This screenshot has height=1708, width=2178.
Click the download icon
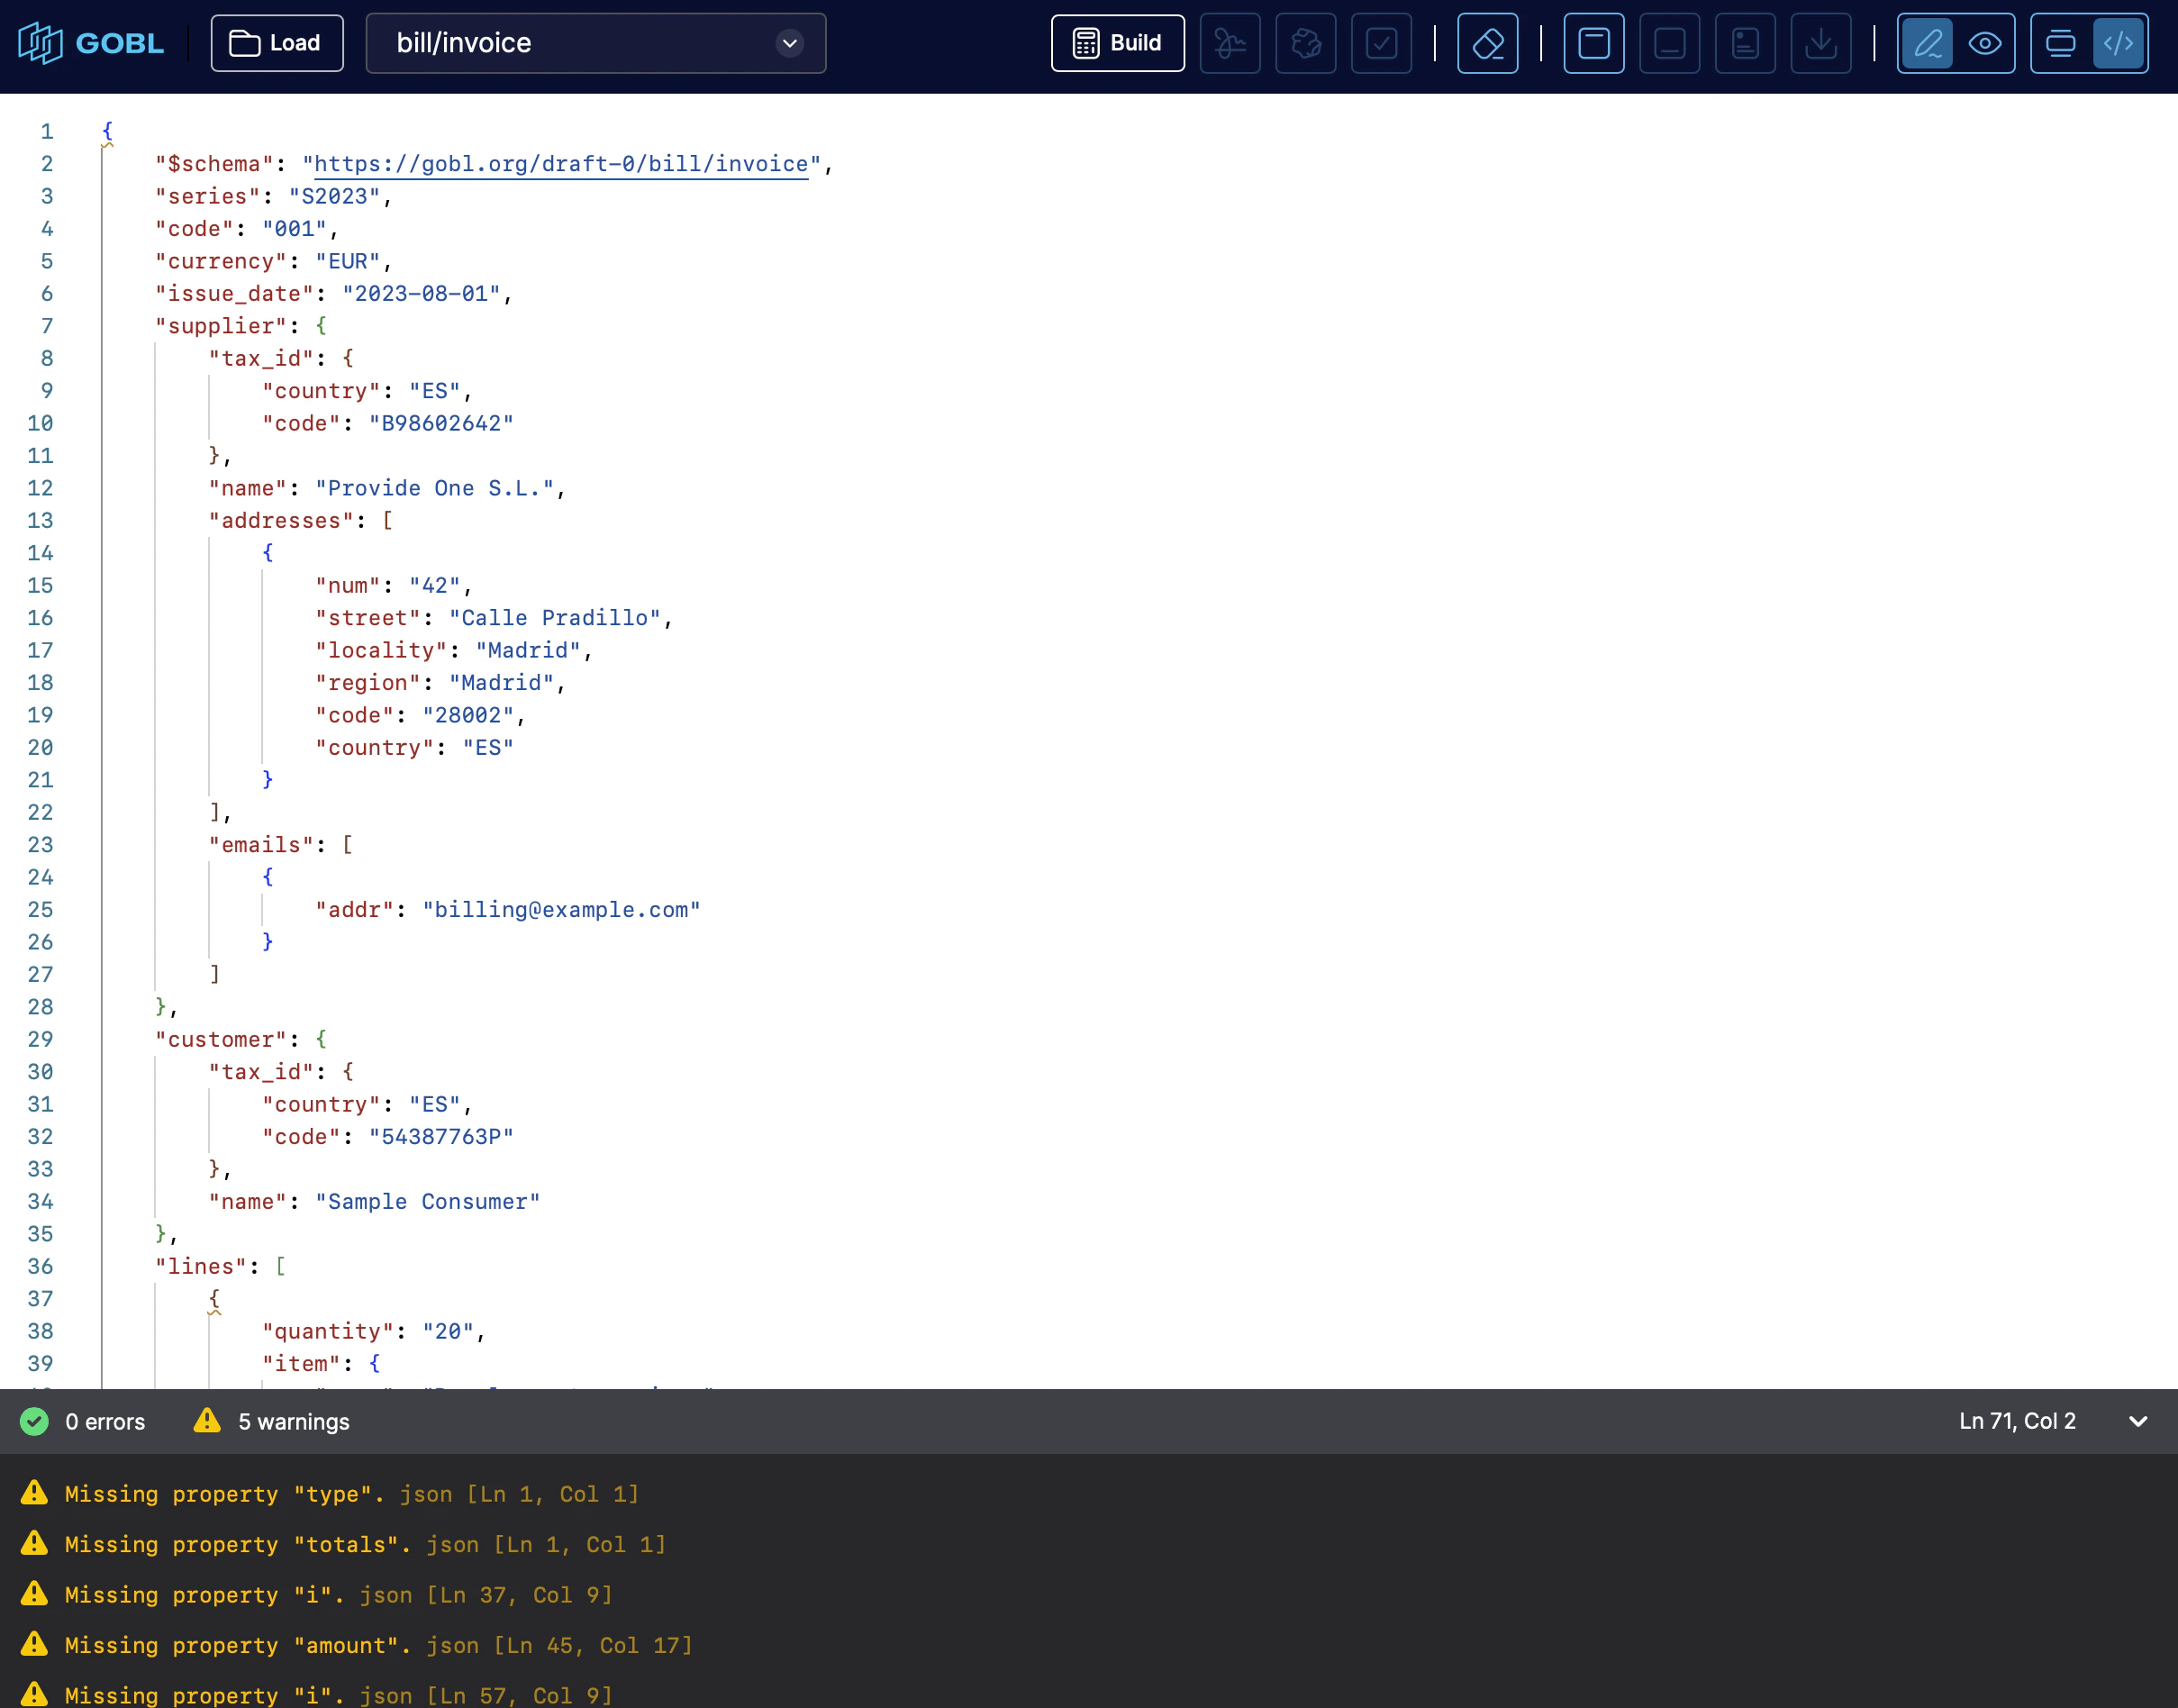1820,43
